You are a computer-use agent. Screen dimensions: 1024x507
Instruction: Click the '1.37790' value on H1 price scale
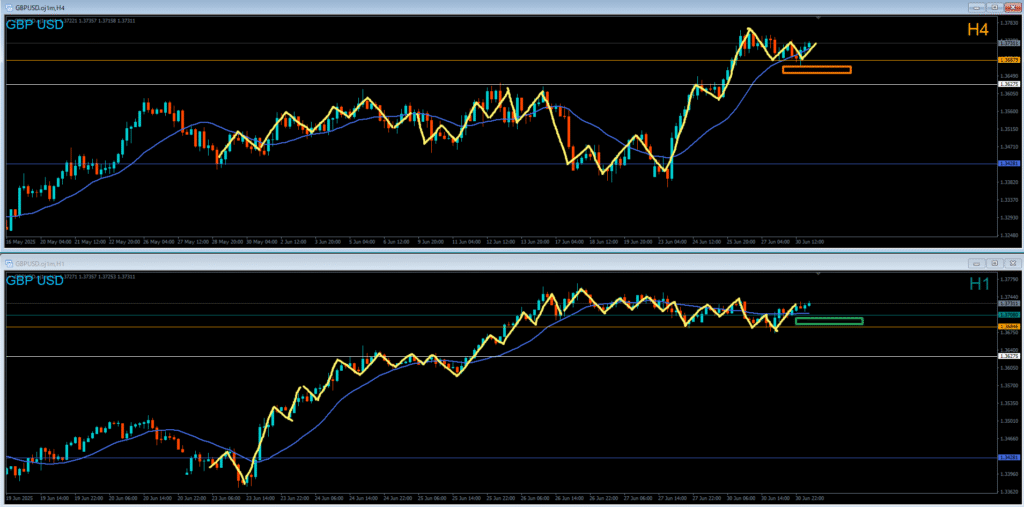[1010, 278]
